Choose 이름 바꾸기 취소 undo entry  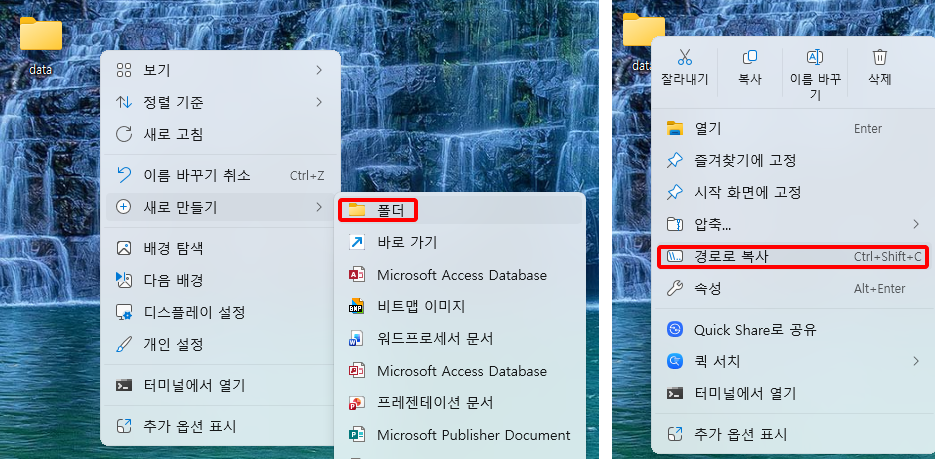221,175
